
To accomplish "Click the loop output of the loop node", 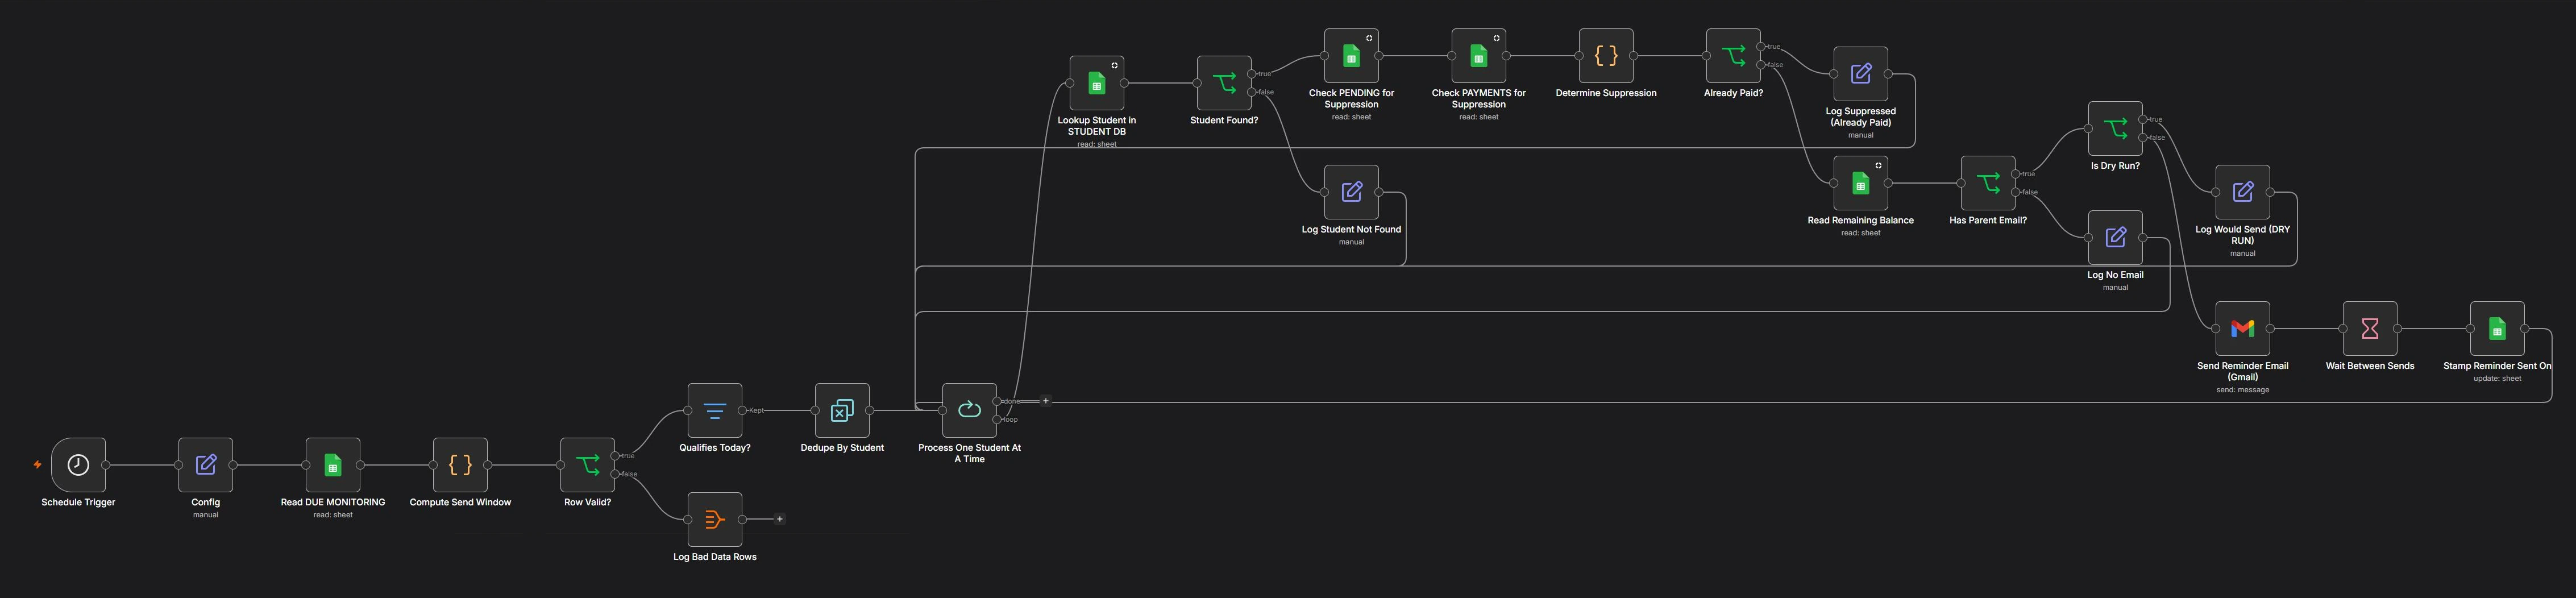I will click(x=997, y=419).
